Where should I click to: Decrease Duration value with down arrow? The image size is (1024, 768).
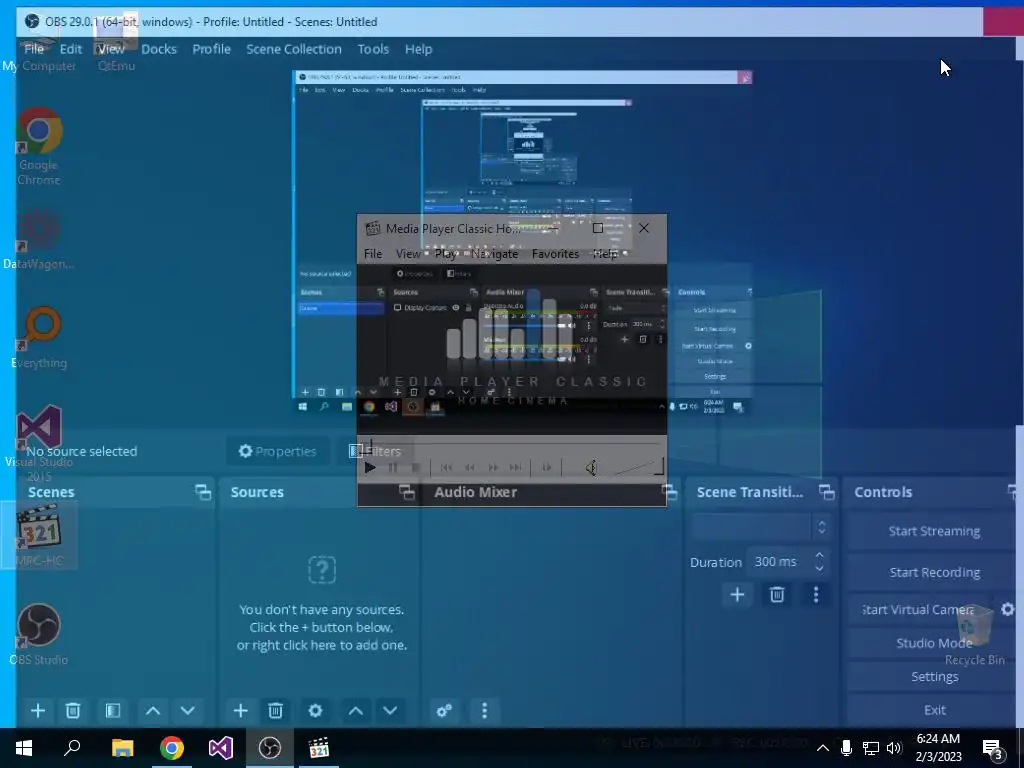pyautogui.click(x=820, y=569)
